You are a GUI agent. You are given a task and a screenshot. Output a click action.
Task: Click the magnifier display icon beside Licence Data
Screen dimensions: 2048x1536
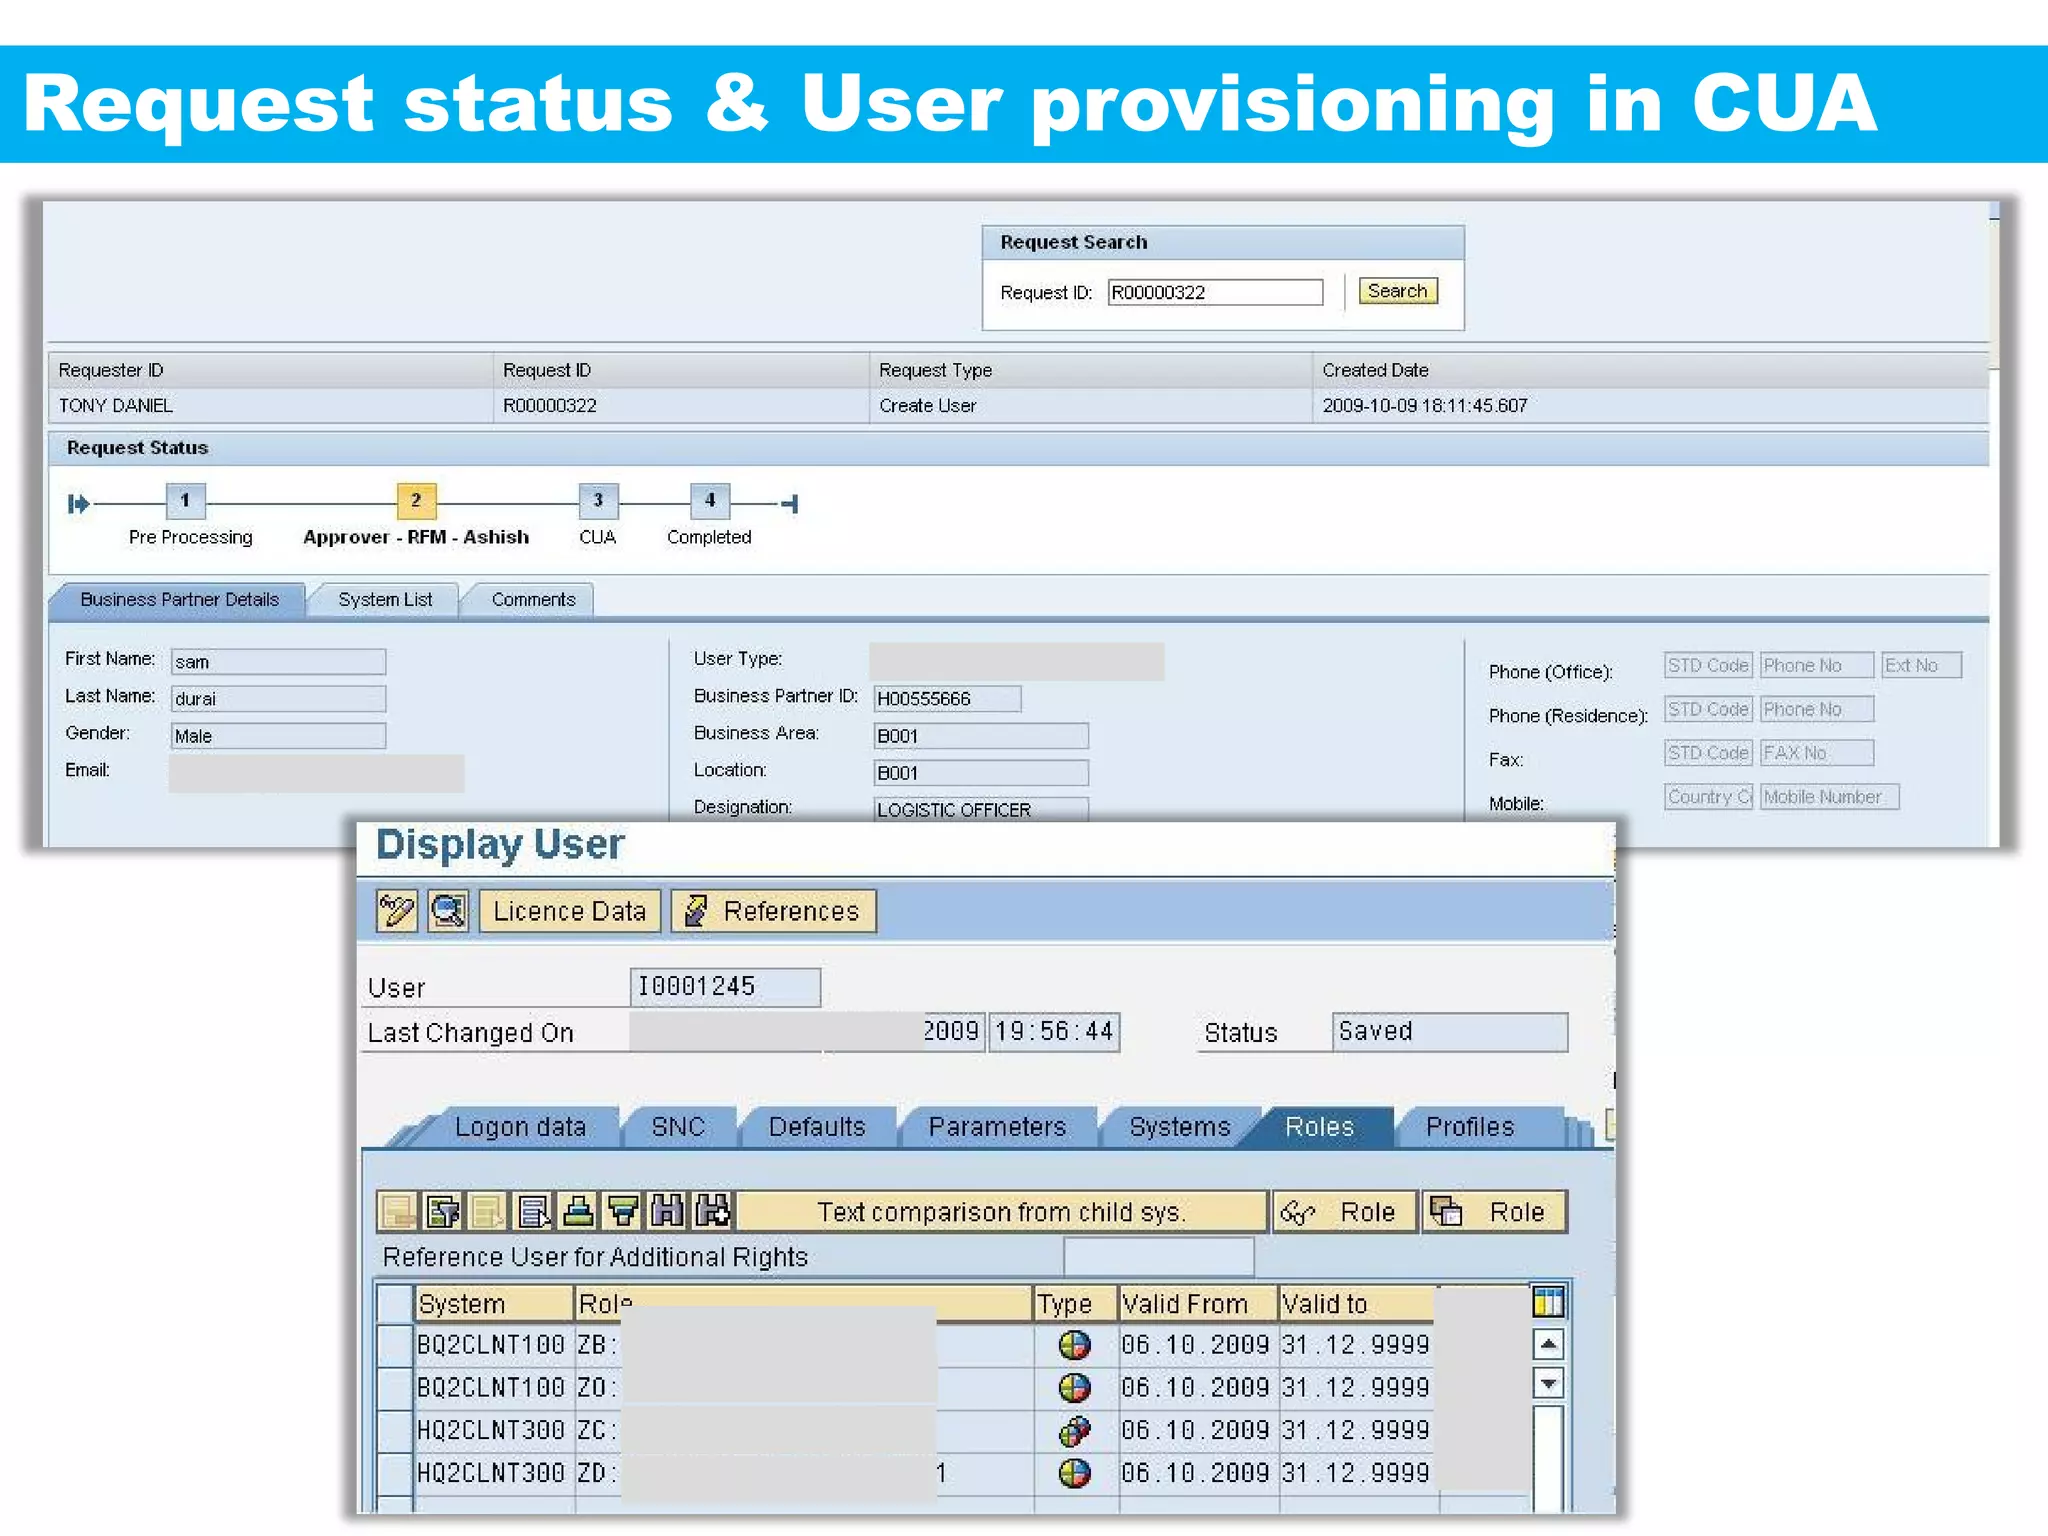click(447, 911)
